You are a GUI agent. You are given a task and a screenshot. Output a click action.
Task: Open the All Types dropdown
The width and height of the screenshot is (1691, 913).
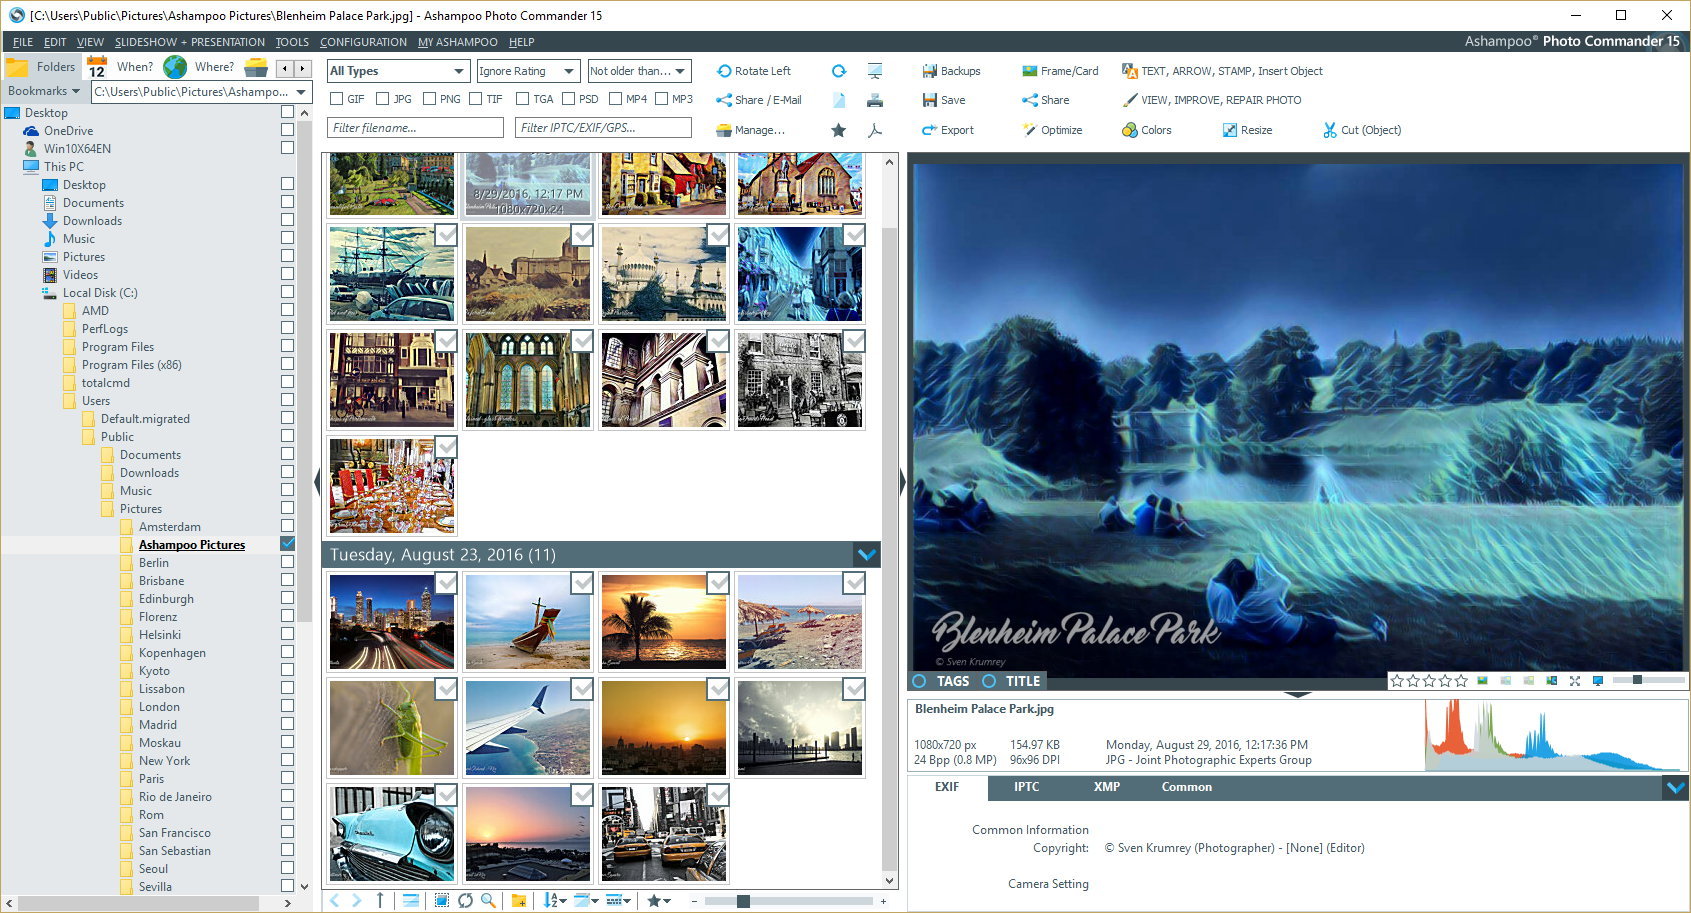coord(398,71)
